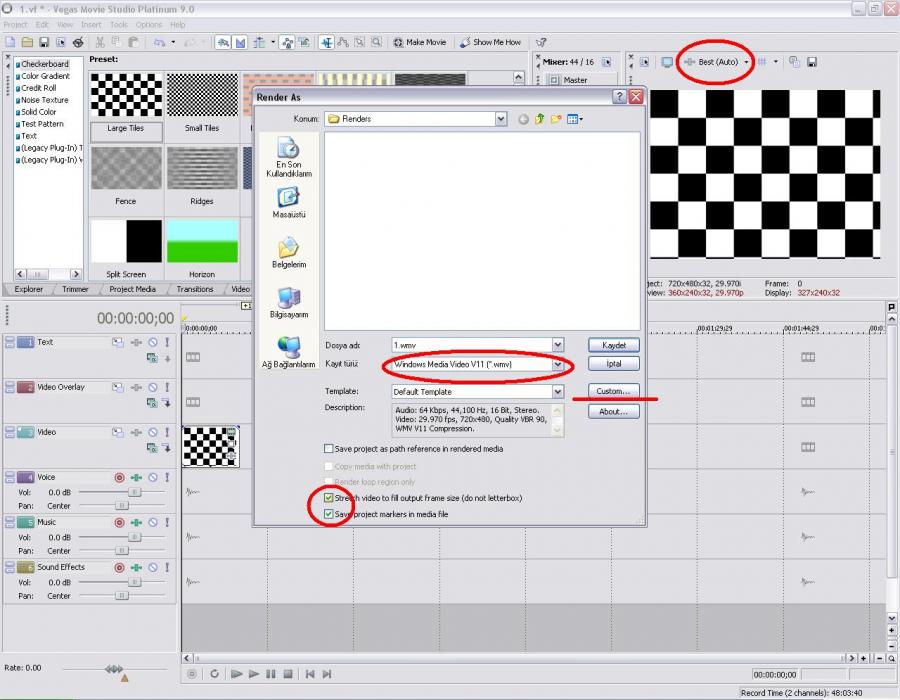Open Custom template settings
The width and height of the screenshot is (900, 700).
pyautogui.click(x=614, y=391)
